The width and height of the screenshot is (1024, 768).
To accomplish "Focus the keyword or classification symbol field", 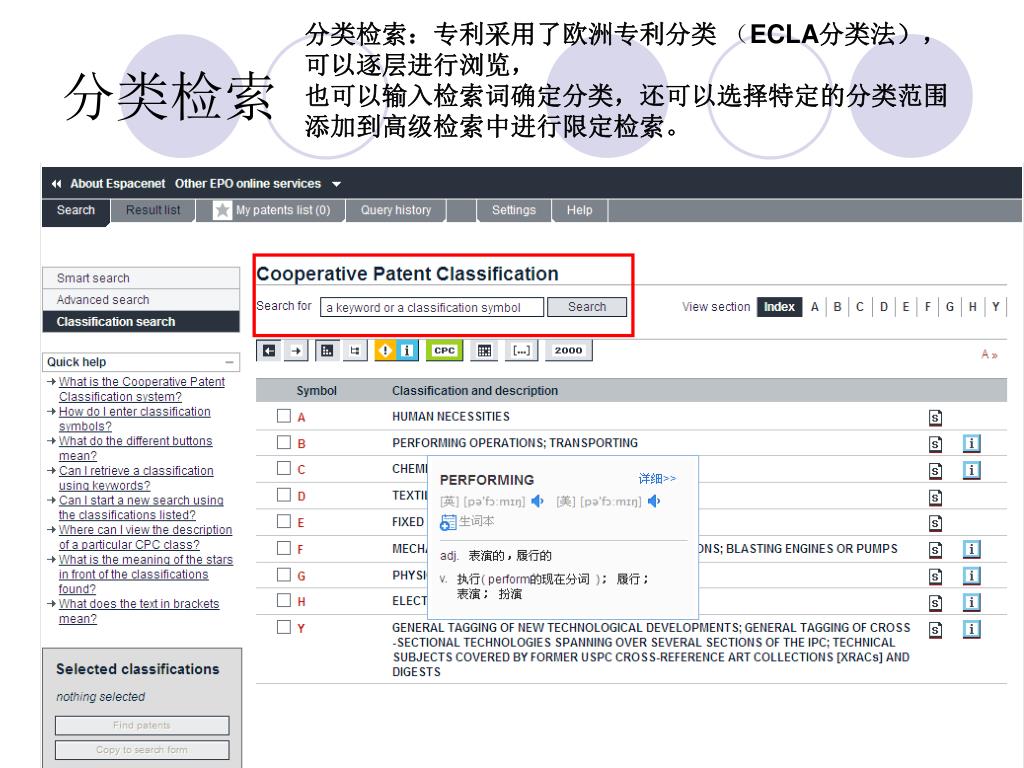I will [432, 308].
